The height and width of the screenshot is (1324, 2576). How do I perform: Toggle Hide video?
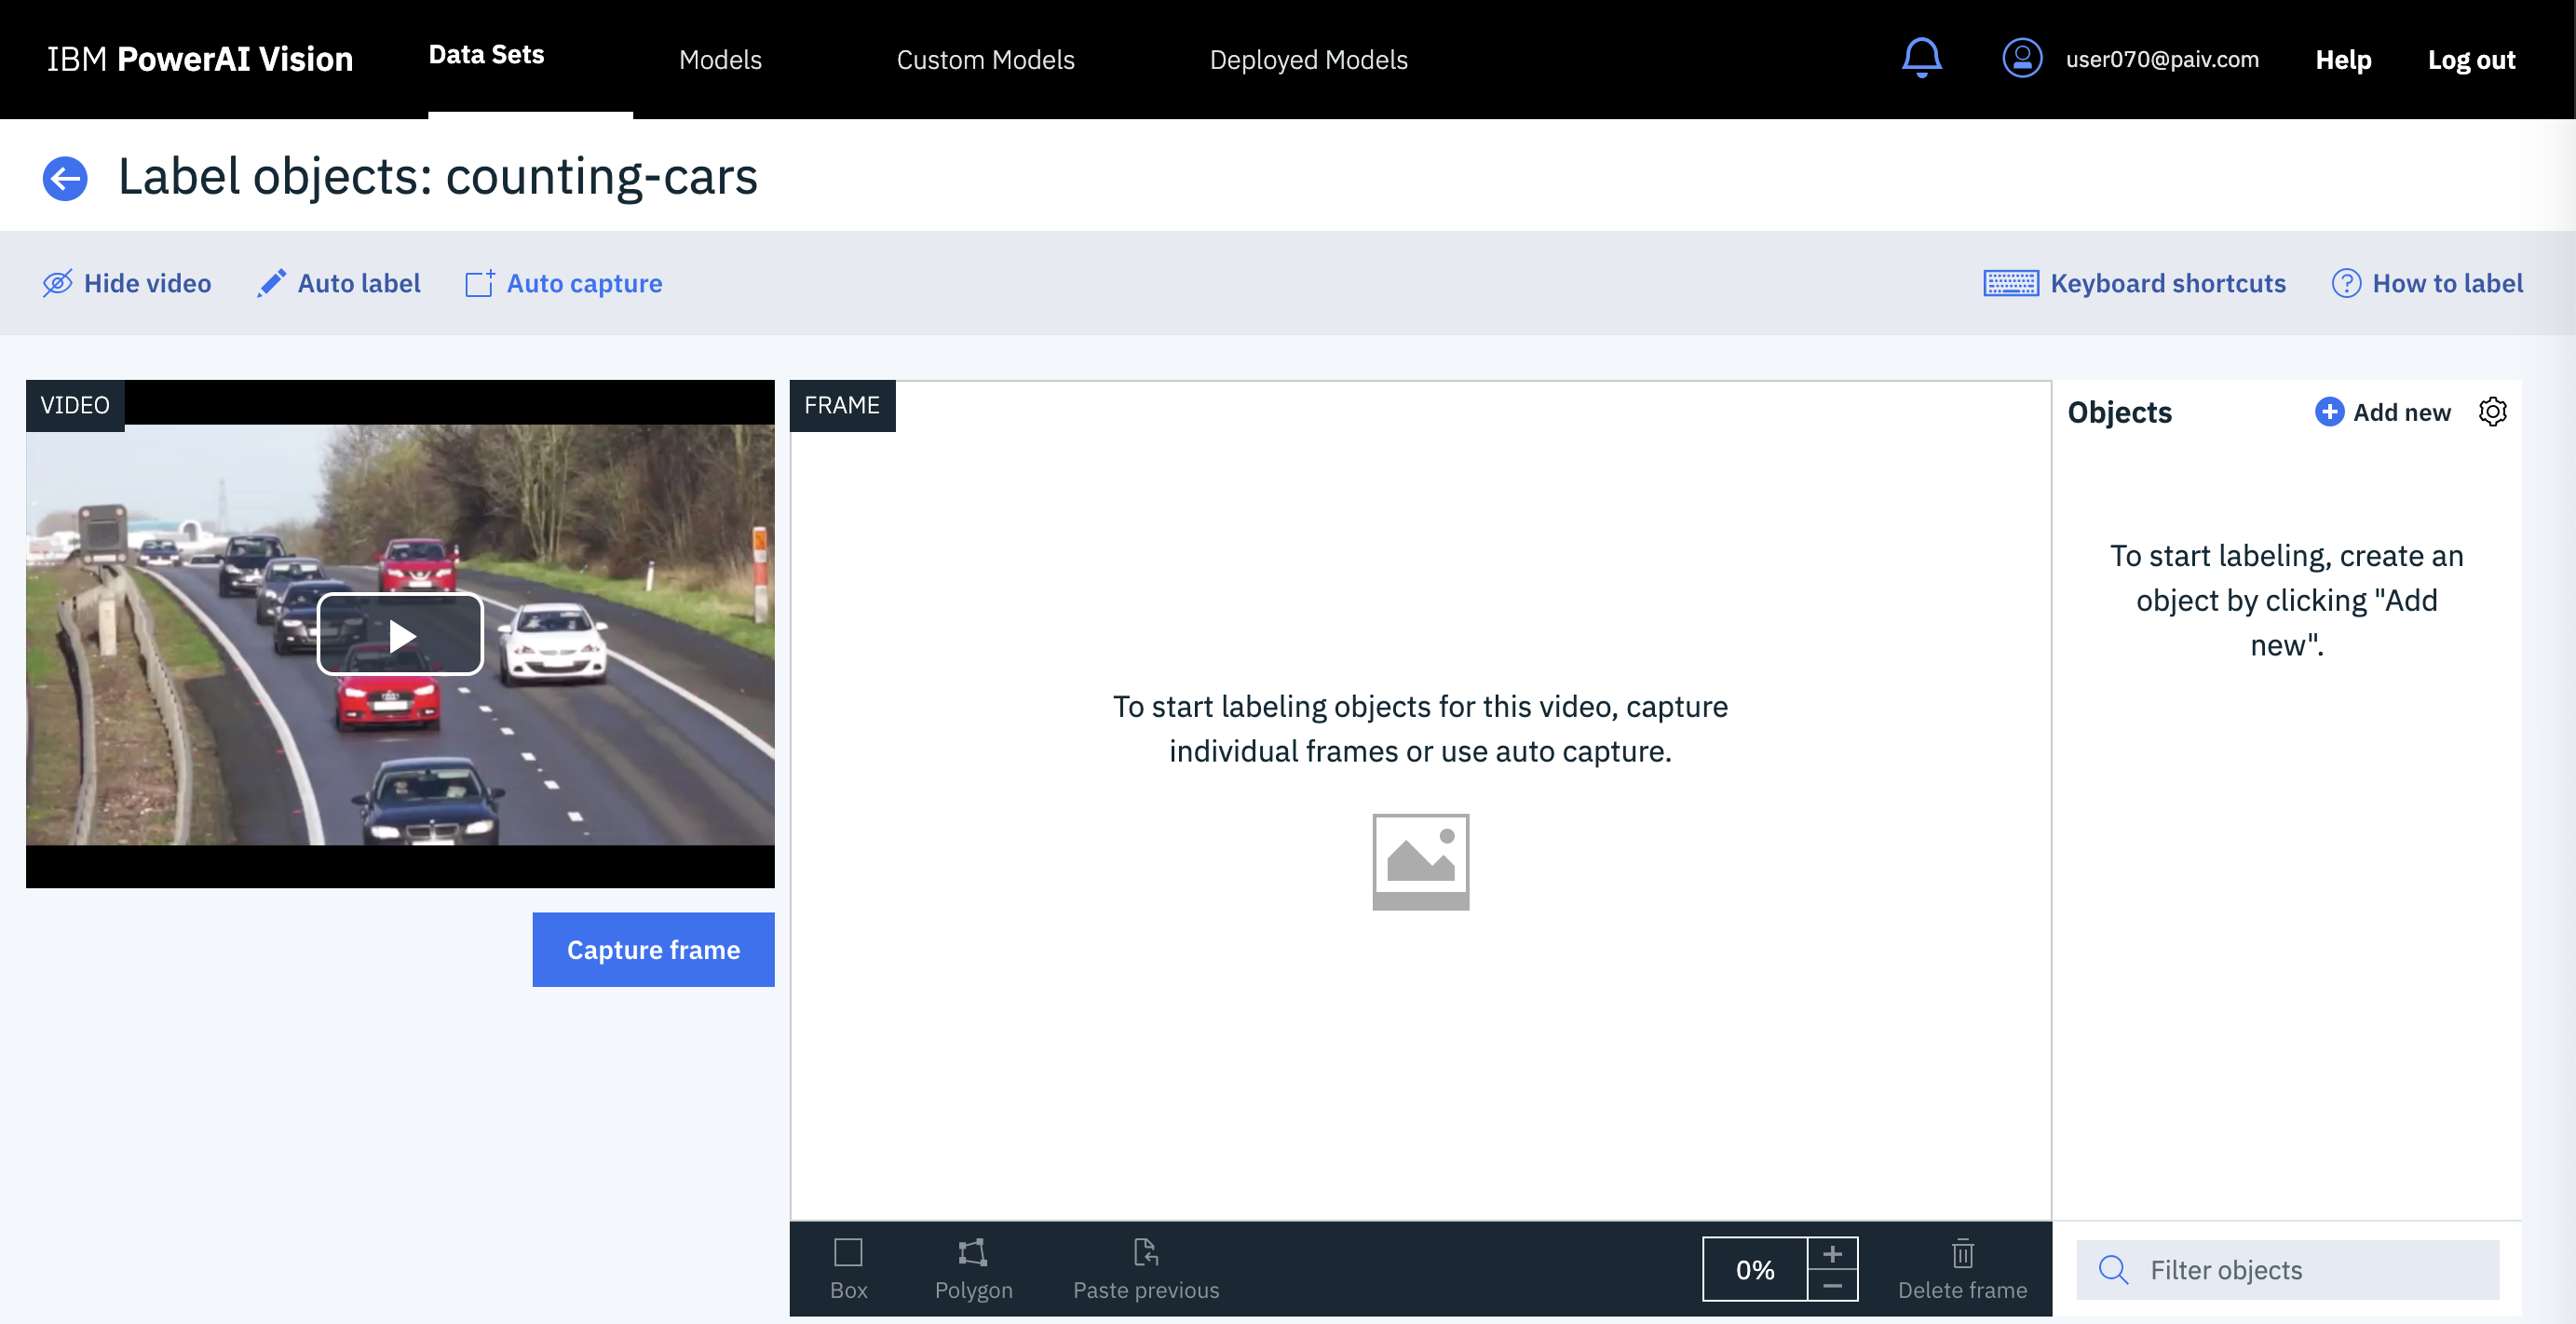(127, 284)
